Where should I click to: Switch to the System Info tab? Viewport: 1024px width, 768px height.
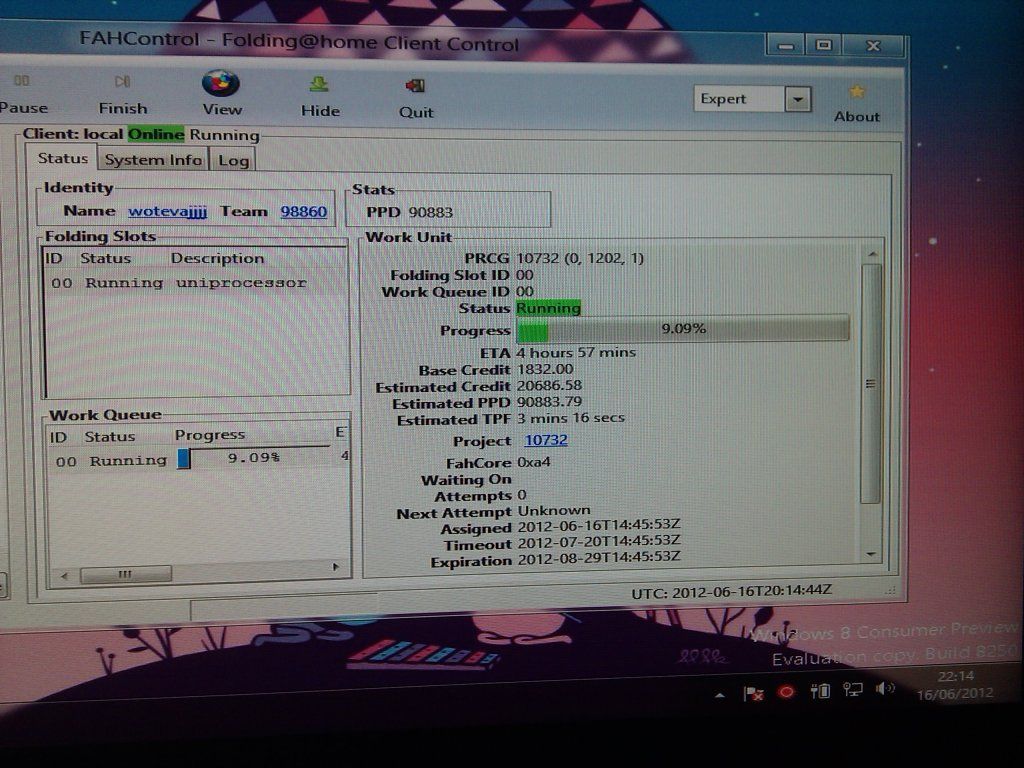(153, 160)
